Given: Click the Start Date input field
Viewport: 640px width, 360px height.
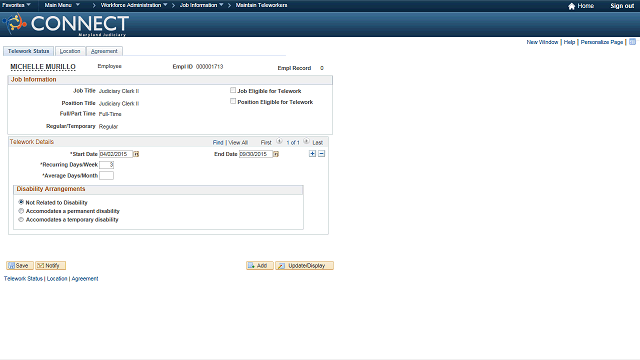Looking at the screenshot, I should coord(116,154).
